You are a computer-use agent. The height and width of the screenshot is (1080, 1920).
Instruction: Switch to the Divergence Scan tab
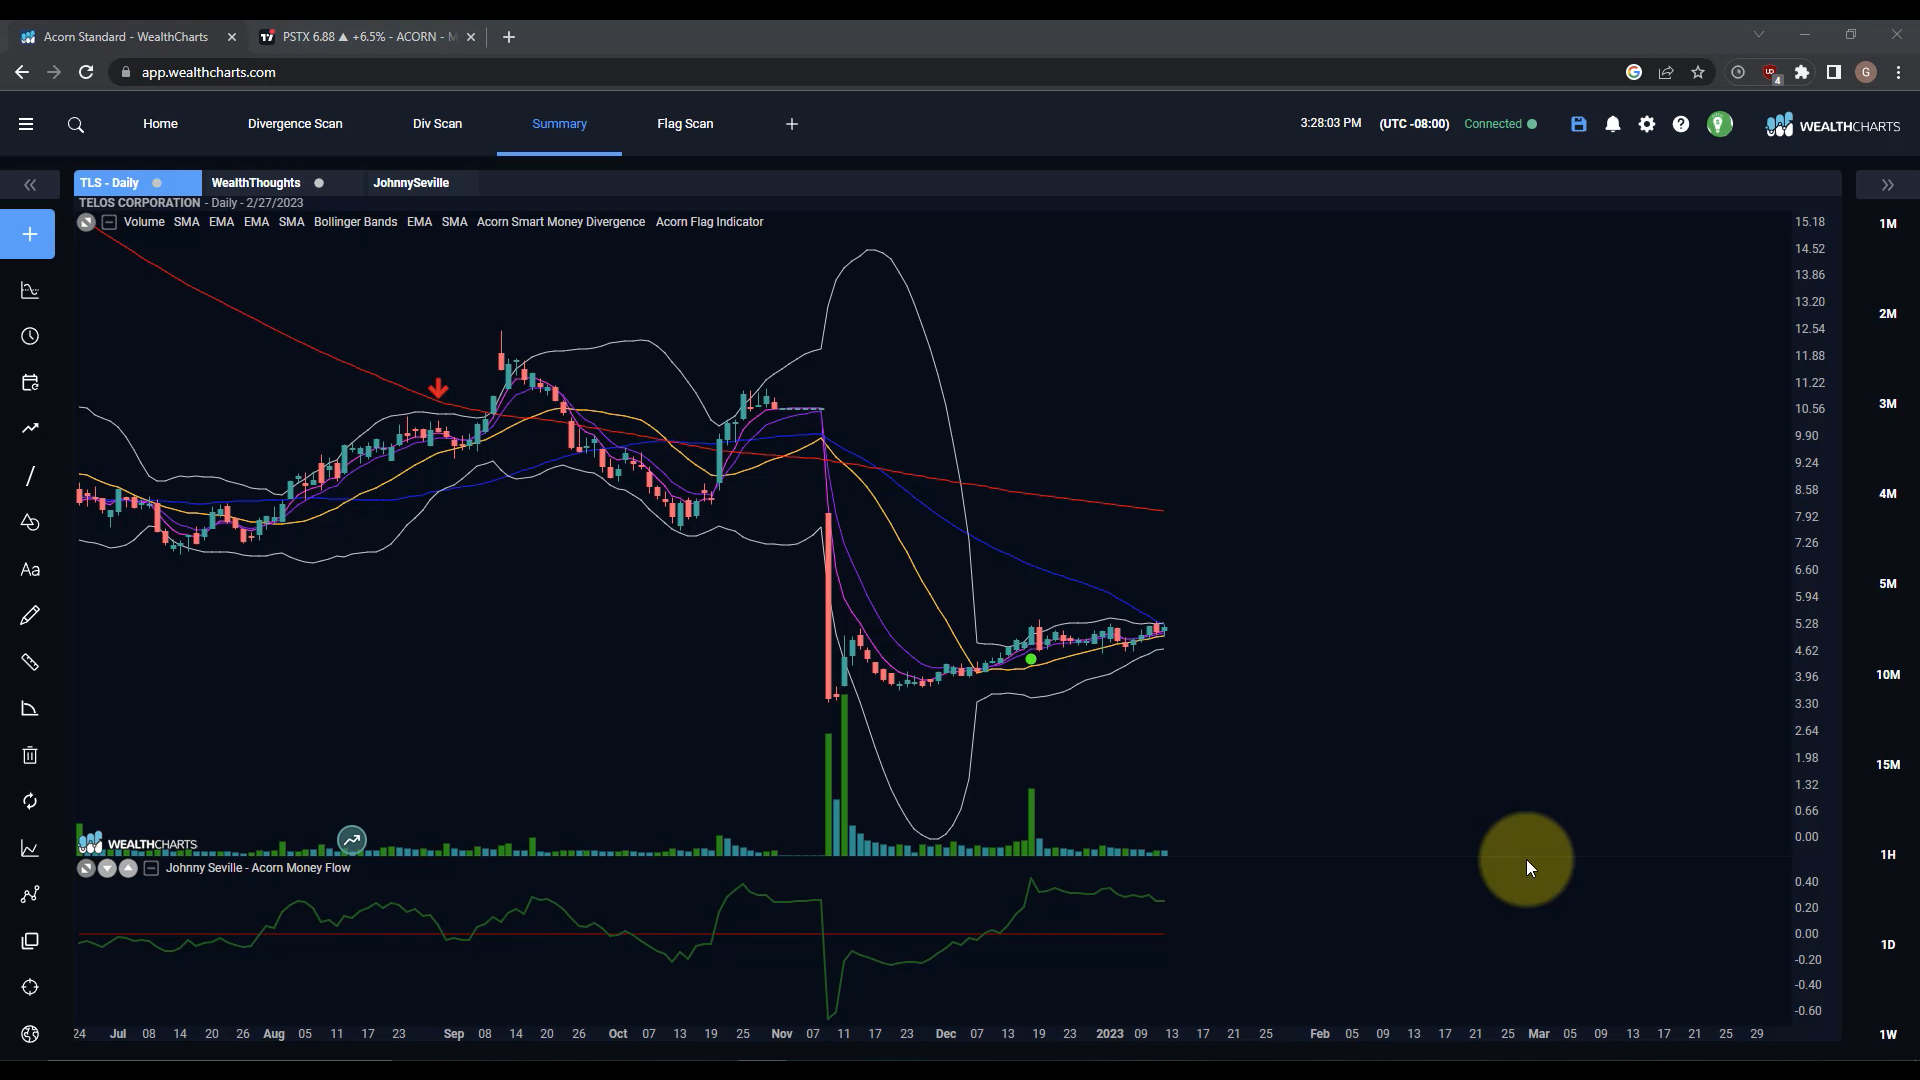point(295,124)
